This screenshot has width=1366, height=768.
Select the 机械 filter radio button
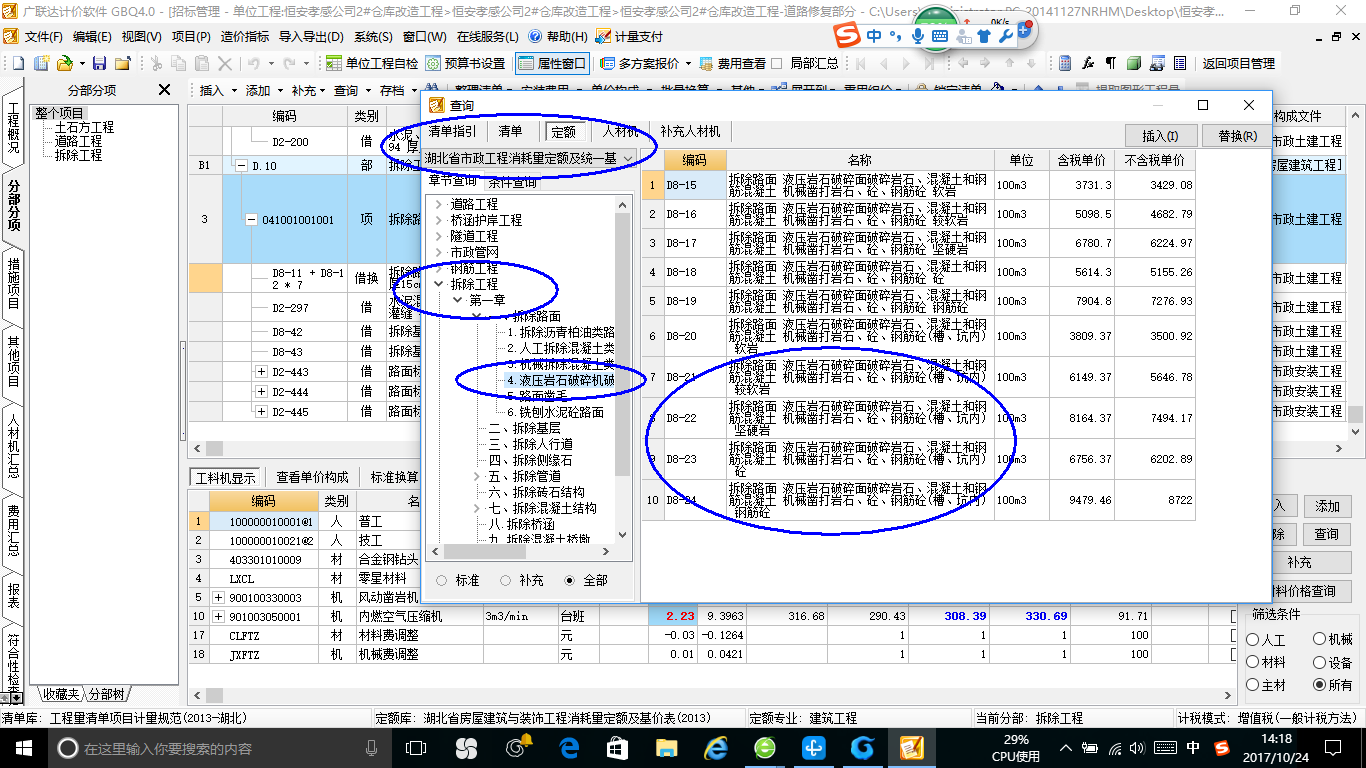click(1320, 639)
